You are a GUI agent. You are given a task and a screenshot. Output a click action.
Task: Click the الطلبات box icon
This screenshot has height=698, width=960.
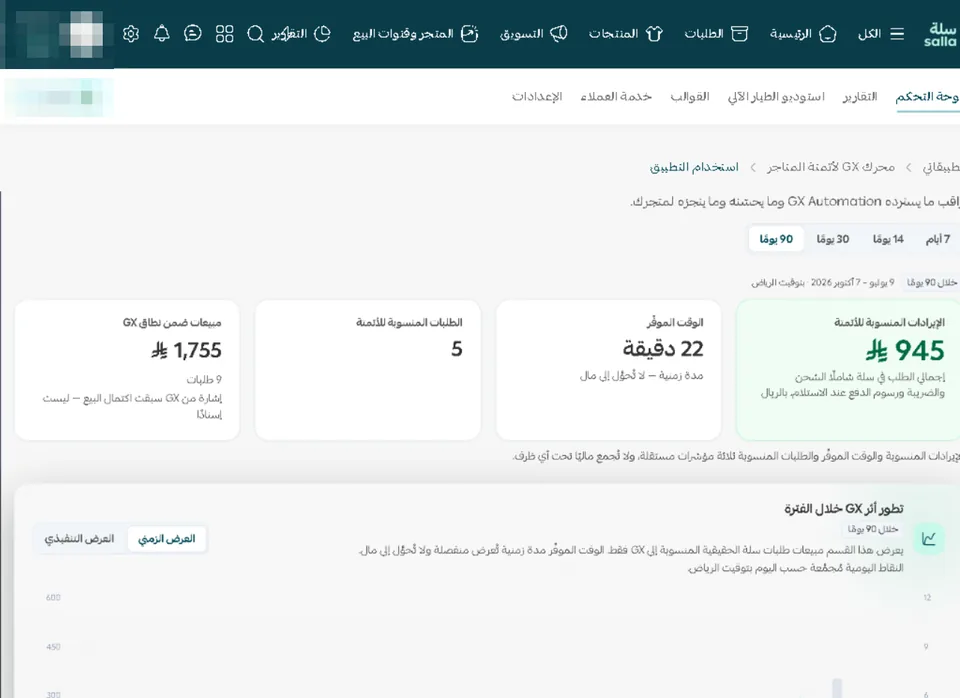point(740,34)
